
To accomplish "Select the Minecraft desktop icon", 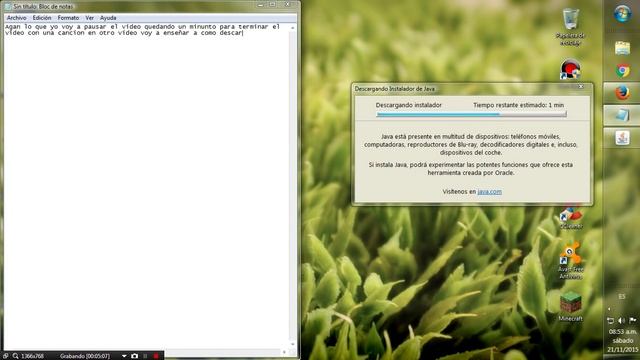I will tap(570, 307).
